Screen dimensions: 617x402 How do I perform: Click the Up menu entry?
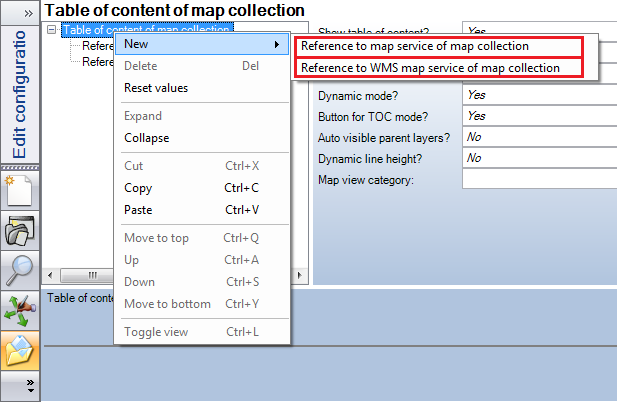pos(202,260)
